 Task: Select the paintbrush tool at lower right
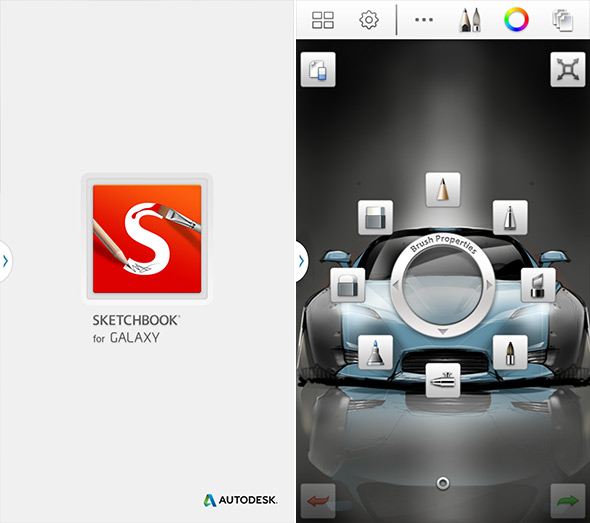[x=510, y=352]
